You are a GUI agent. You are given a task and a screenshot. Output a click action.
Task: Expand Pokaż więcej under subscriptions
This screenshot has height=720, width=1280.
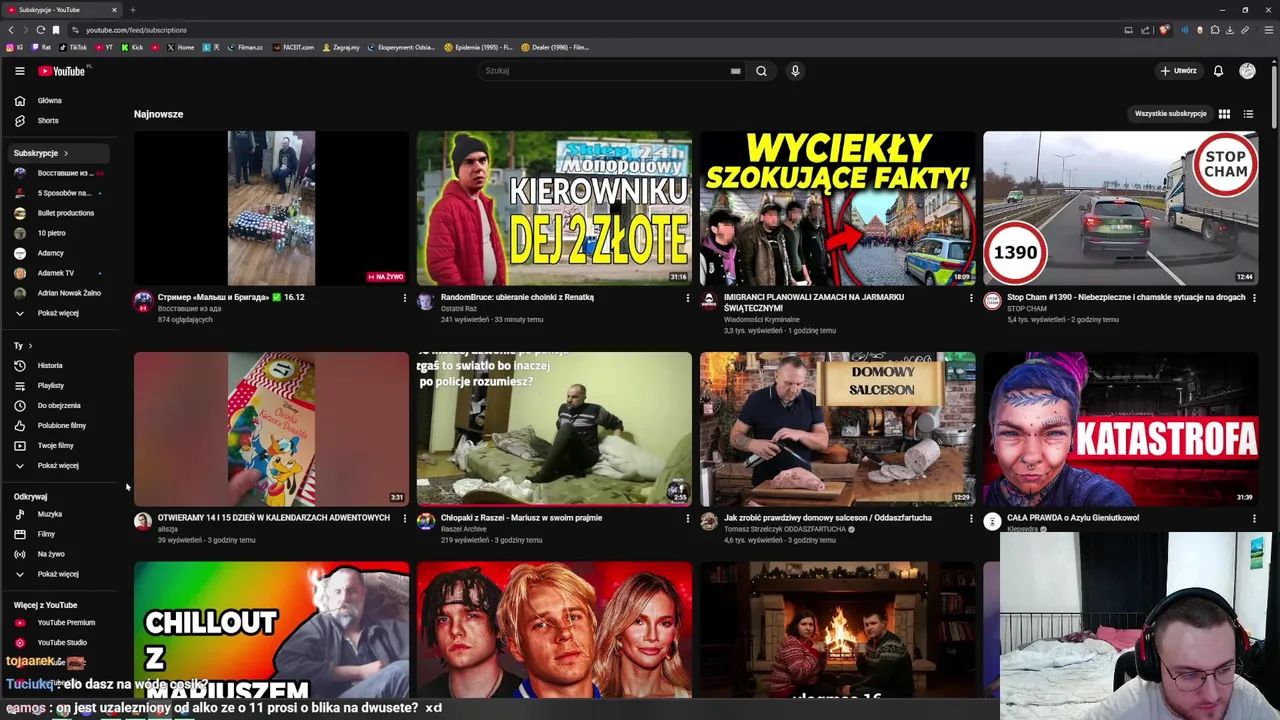coord(57,313)
